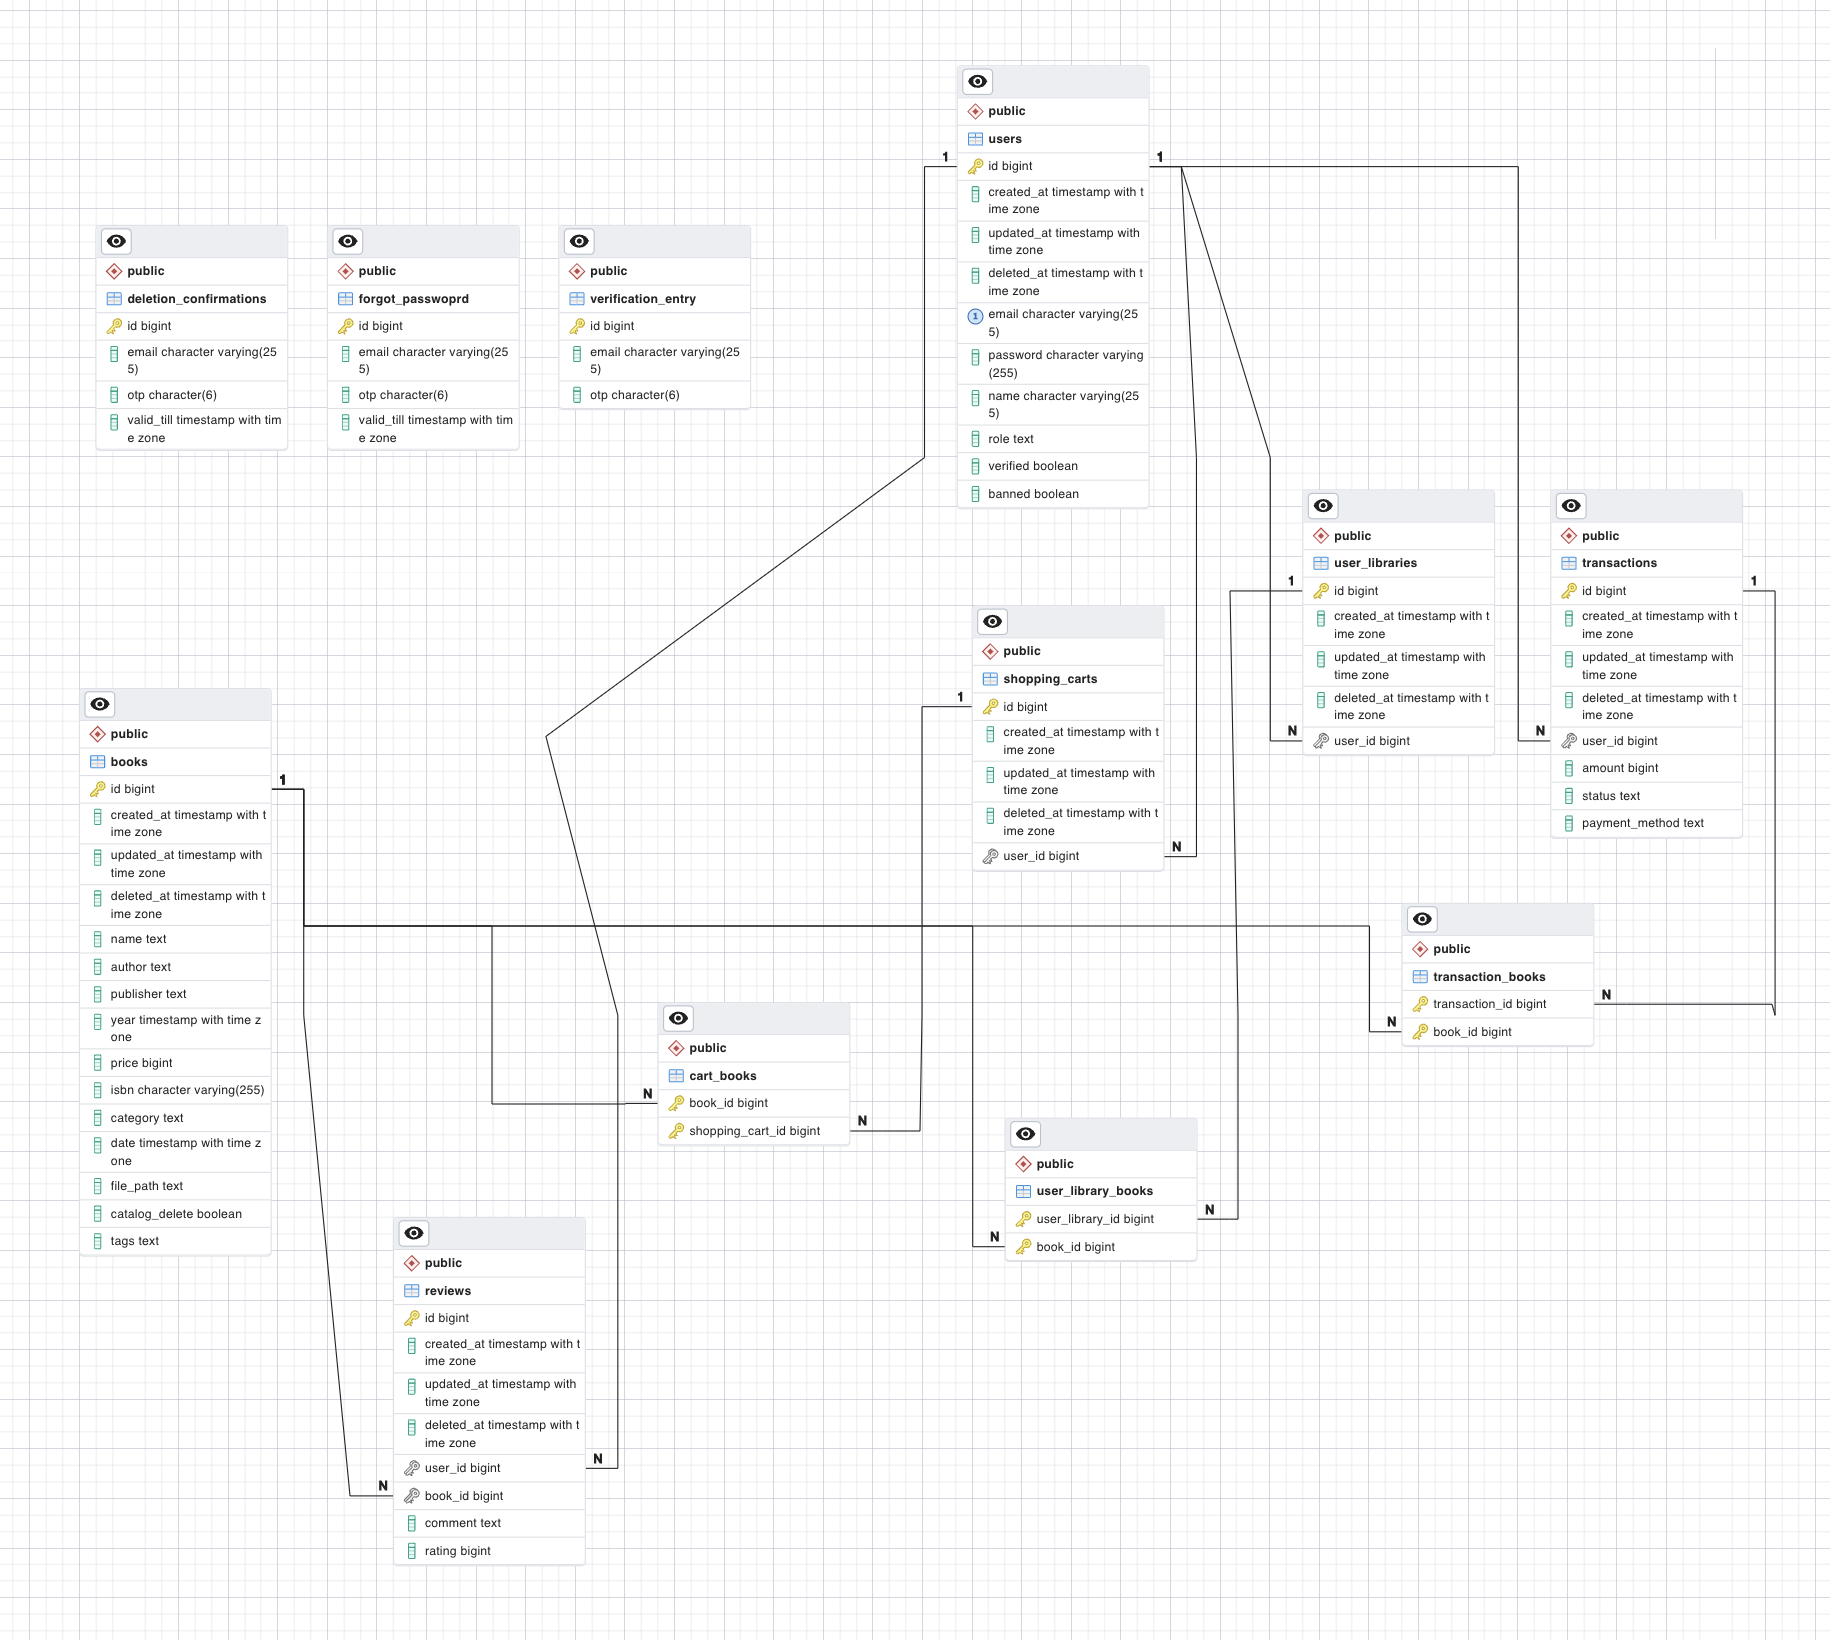Click the key icon of transaction_id column
Screen dimensions: 1830x1640
(x=1420, y=1005)
